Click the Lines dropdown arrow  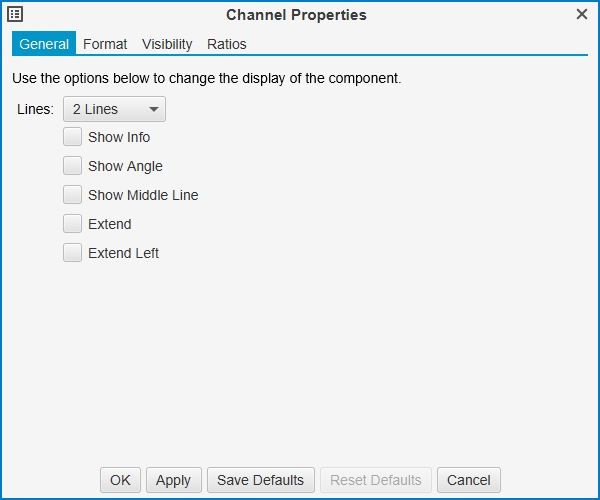tap(154, 109)
